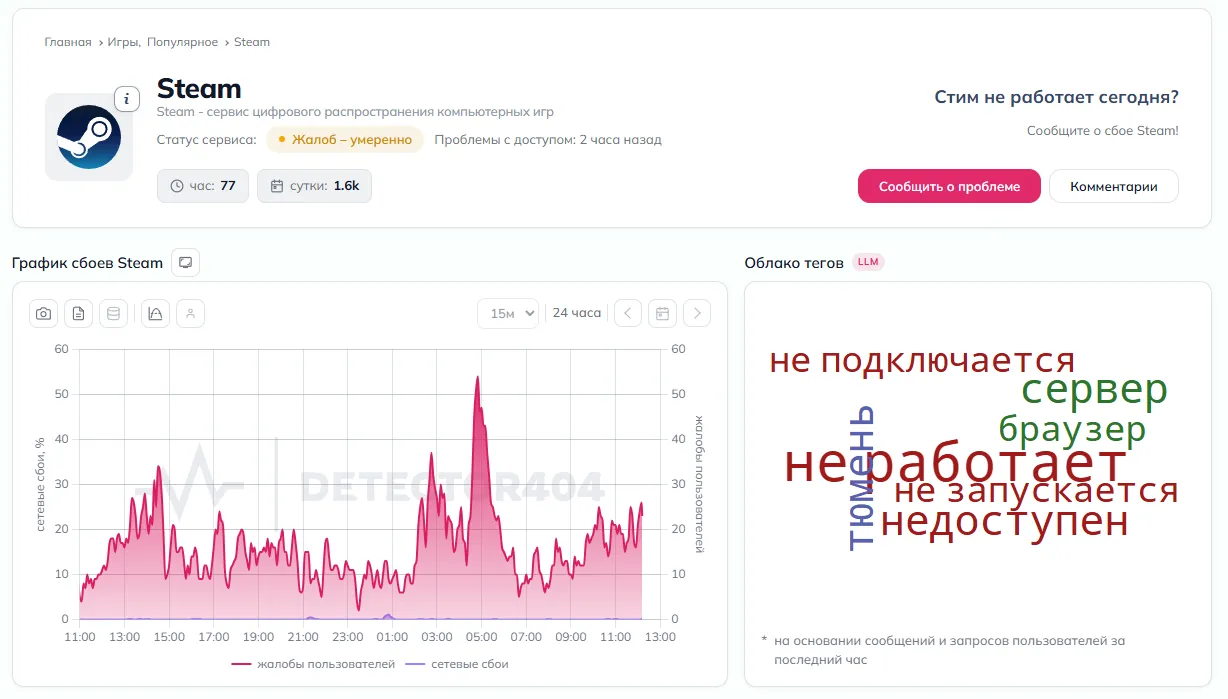Open the Комментарии button
Screen dimensions: 1228x699
tap(1114, 186)
